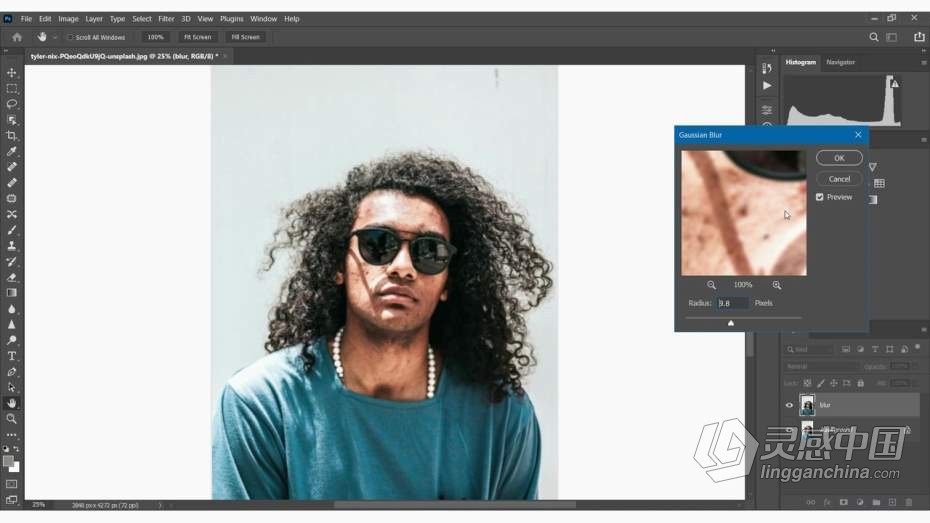Click the create new layer icon

click(892, 502)
